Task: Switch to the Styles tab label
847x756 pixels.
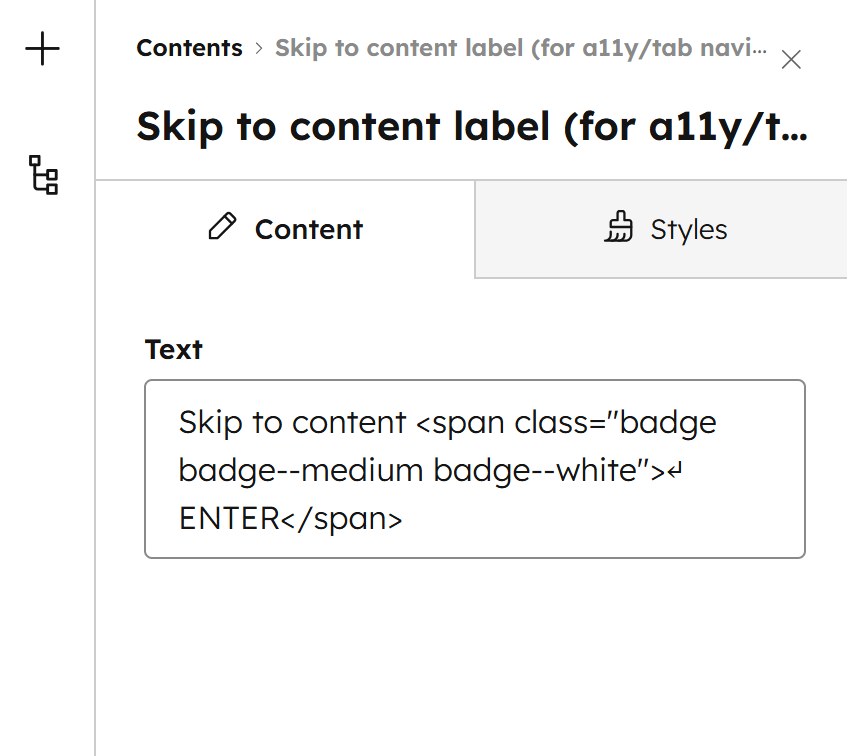Action: click(688, 230)
